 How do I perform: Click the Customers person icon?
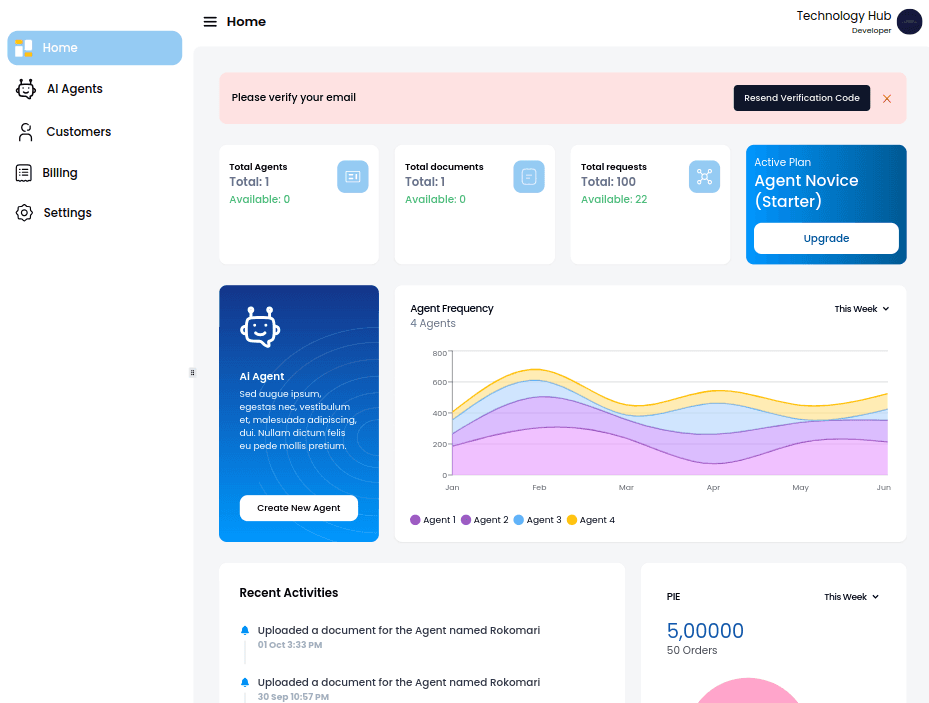(x=25, y=132)
